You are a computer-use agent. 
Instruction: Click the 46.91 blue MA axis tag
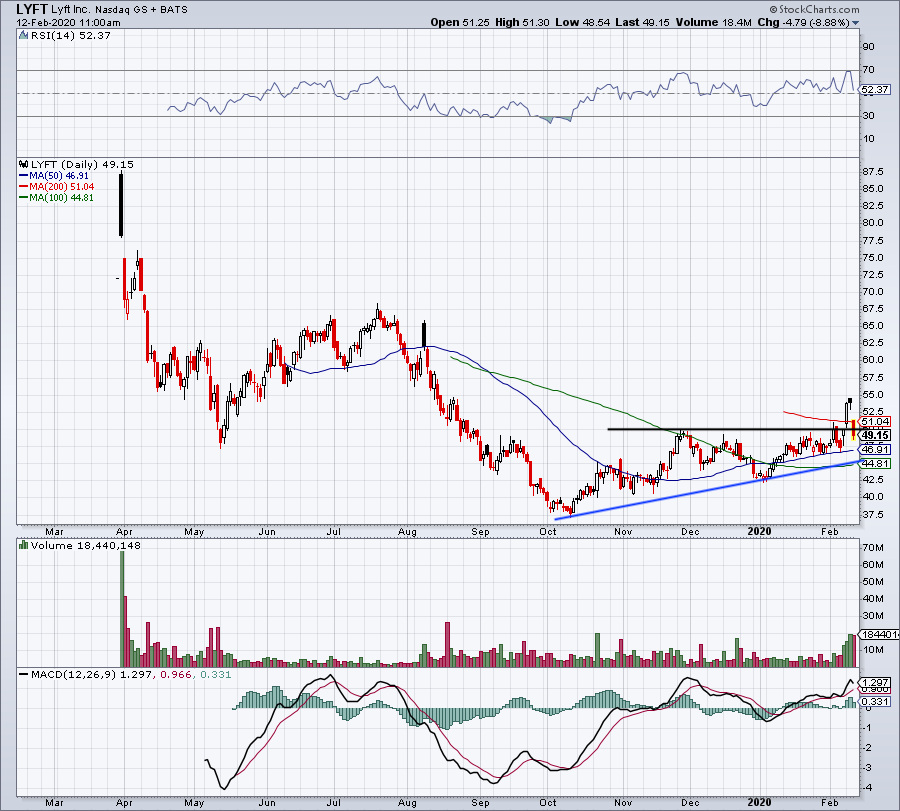tap(873, 451)
